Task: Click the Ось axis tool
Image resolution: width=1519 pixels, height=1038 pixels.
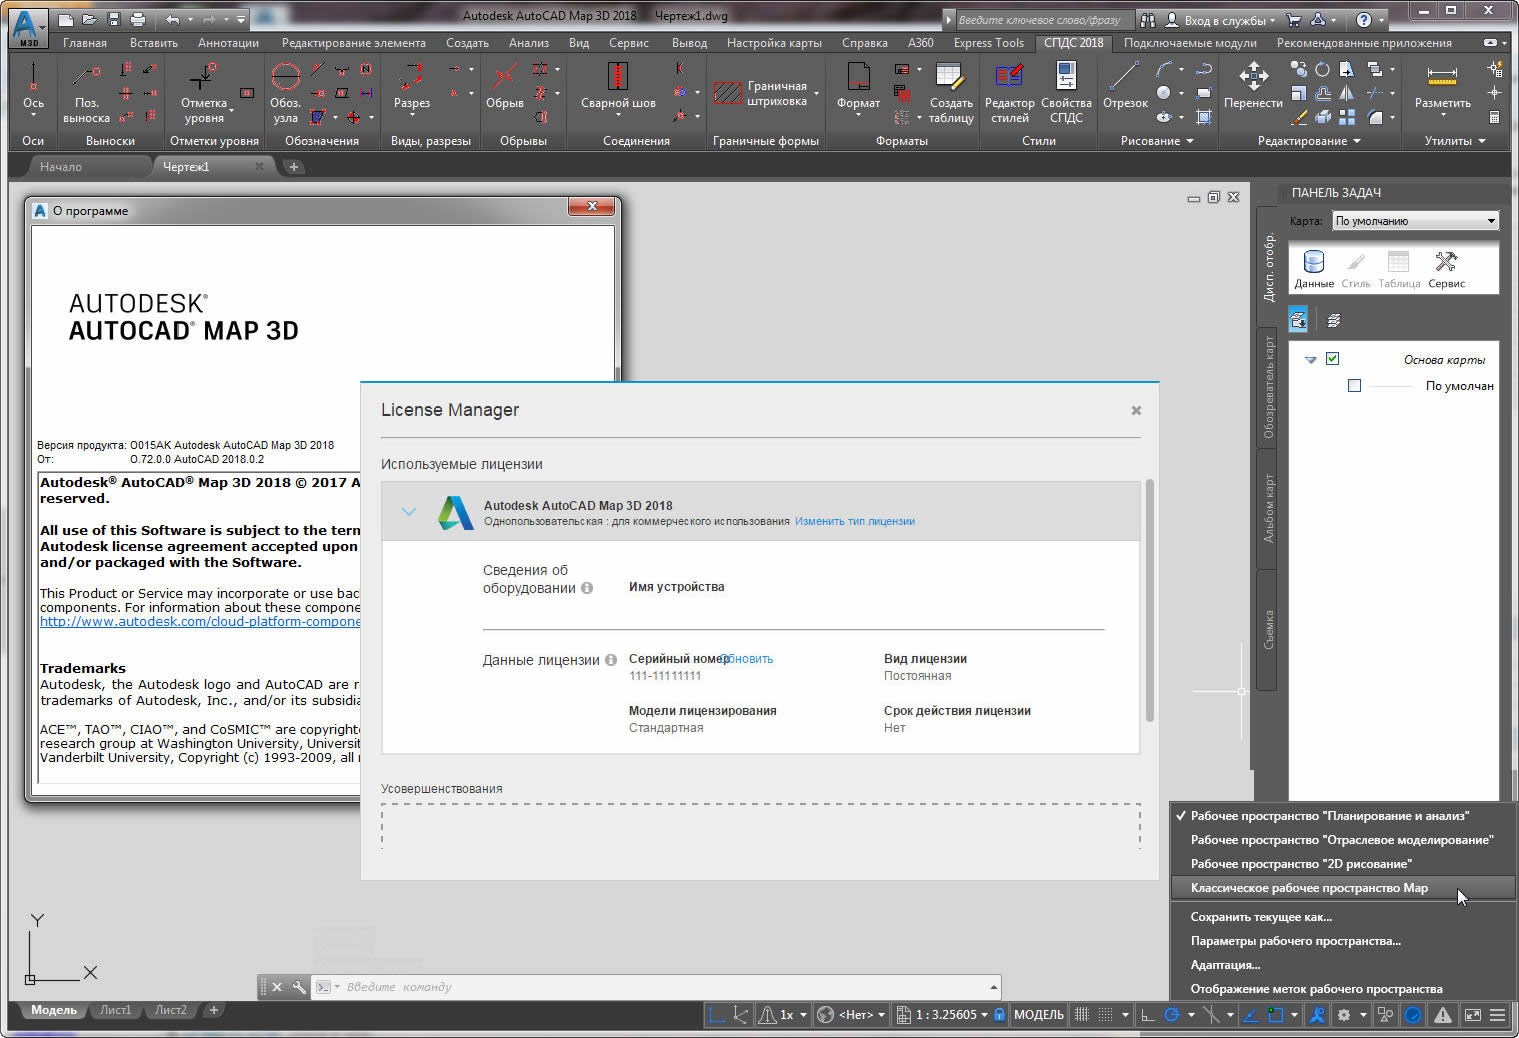Action: click(33, 88)
